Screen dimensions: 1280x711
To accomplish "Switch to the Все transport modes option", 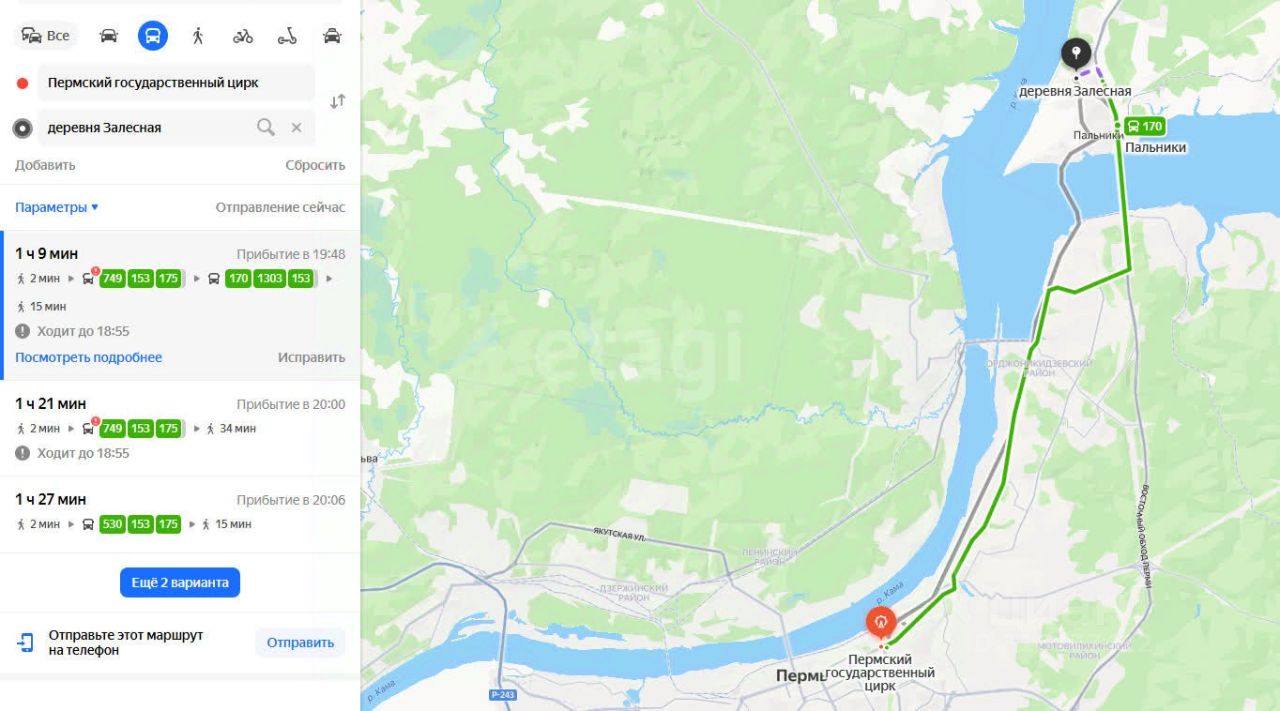I will (46, 36).
